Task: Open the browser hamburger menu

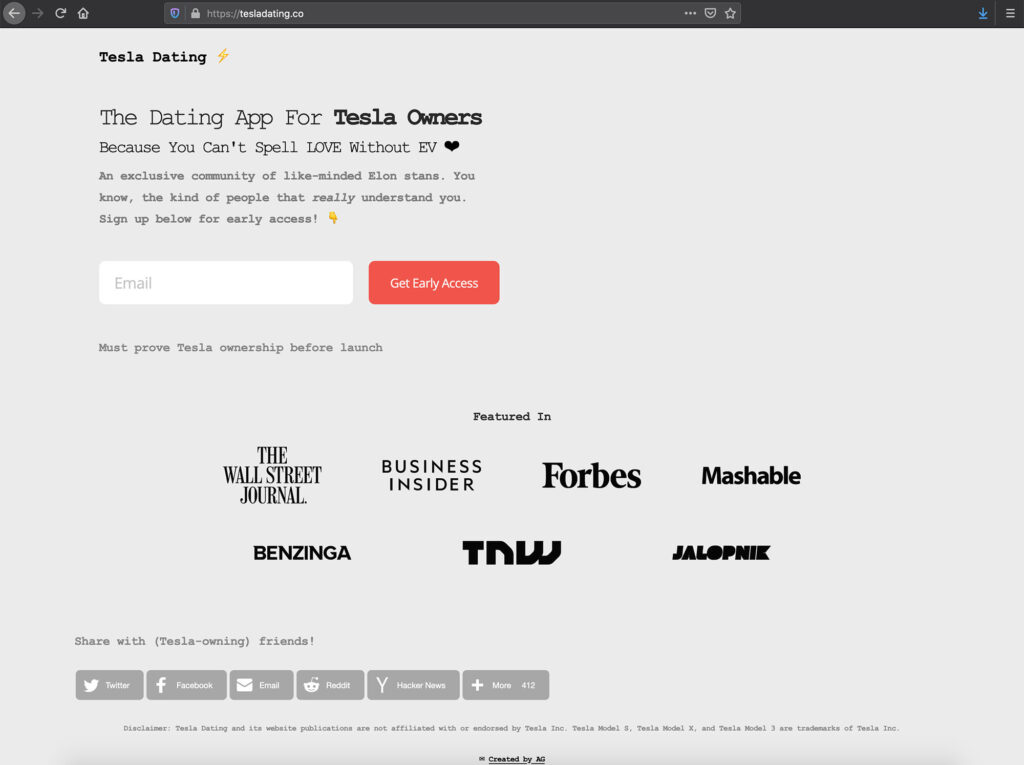Action: (1010, 13)
